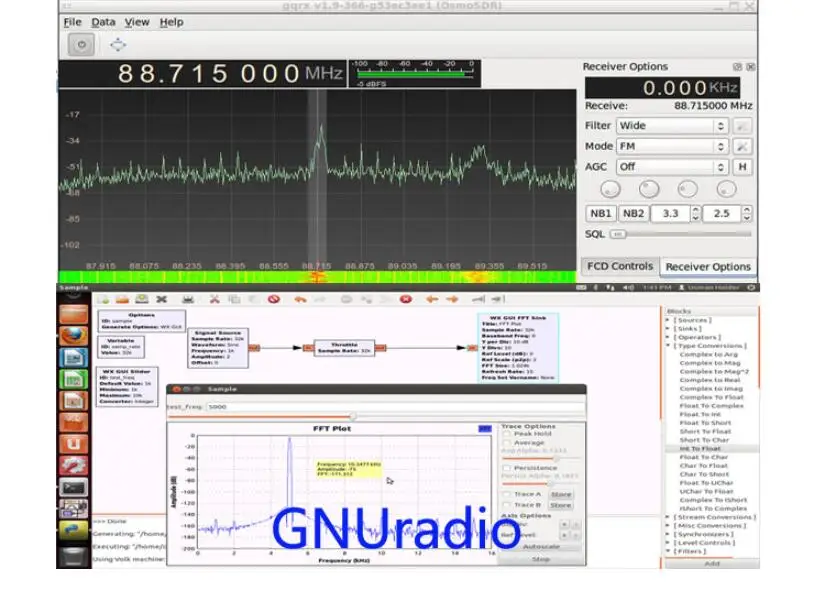Open the Filter width dropdown set to Wide

tap(672, 126)
